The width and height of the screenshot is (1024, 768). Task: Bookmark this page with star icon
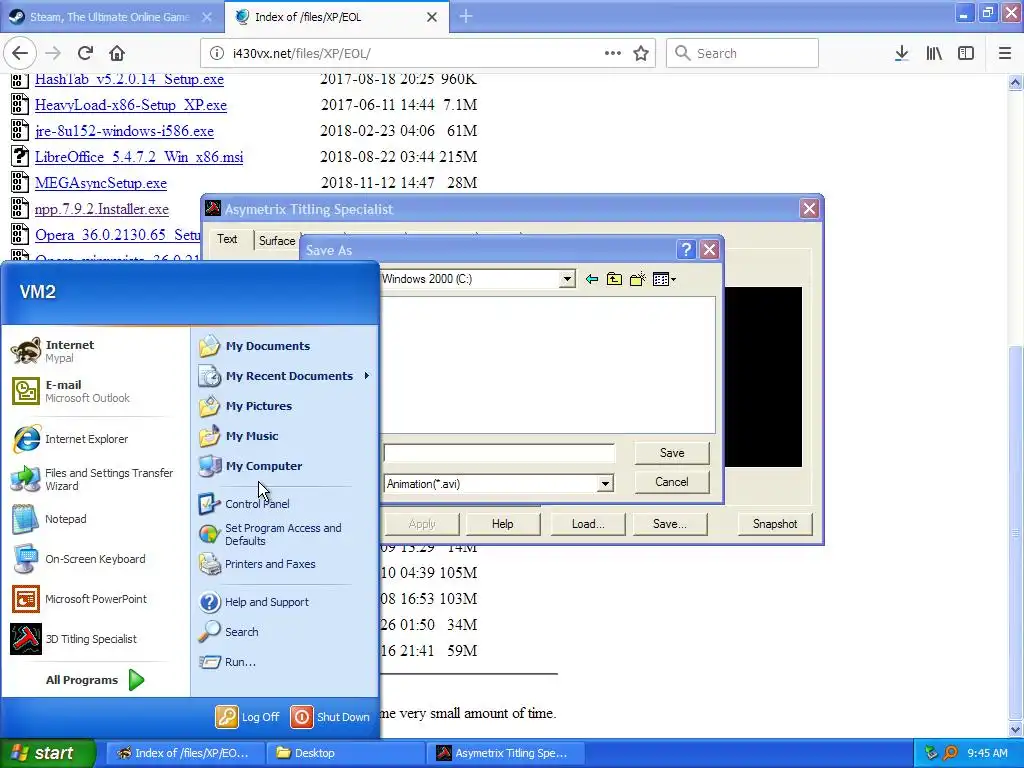coord(641,53)
